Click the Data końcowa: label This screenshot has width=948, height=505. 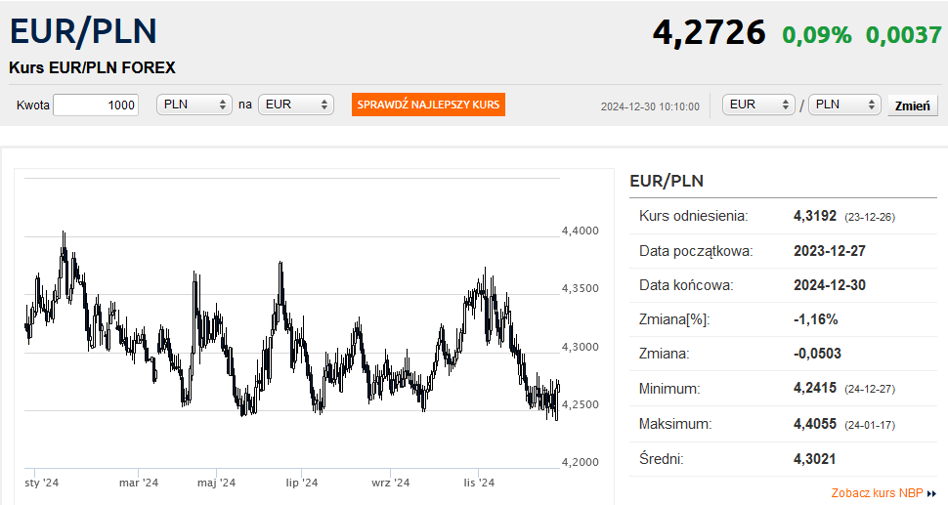click(686, 285)
